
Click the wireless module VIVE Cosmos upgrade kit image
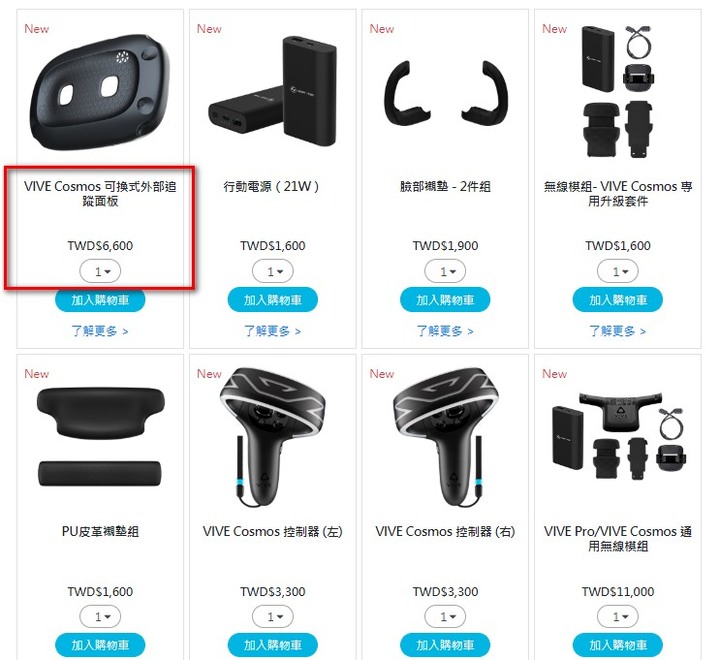618,91
